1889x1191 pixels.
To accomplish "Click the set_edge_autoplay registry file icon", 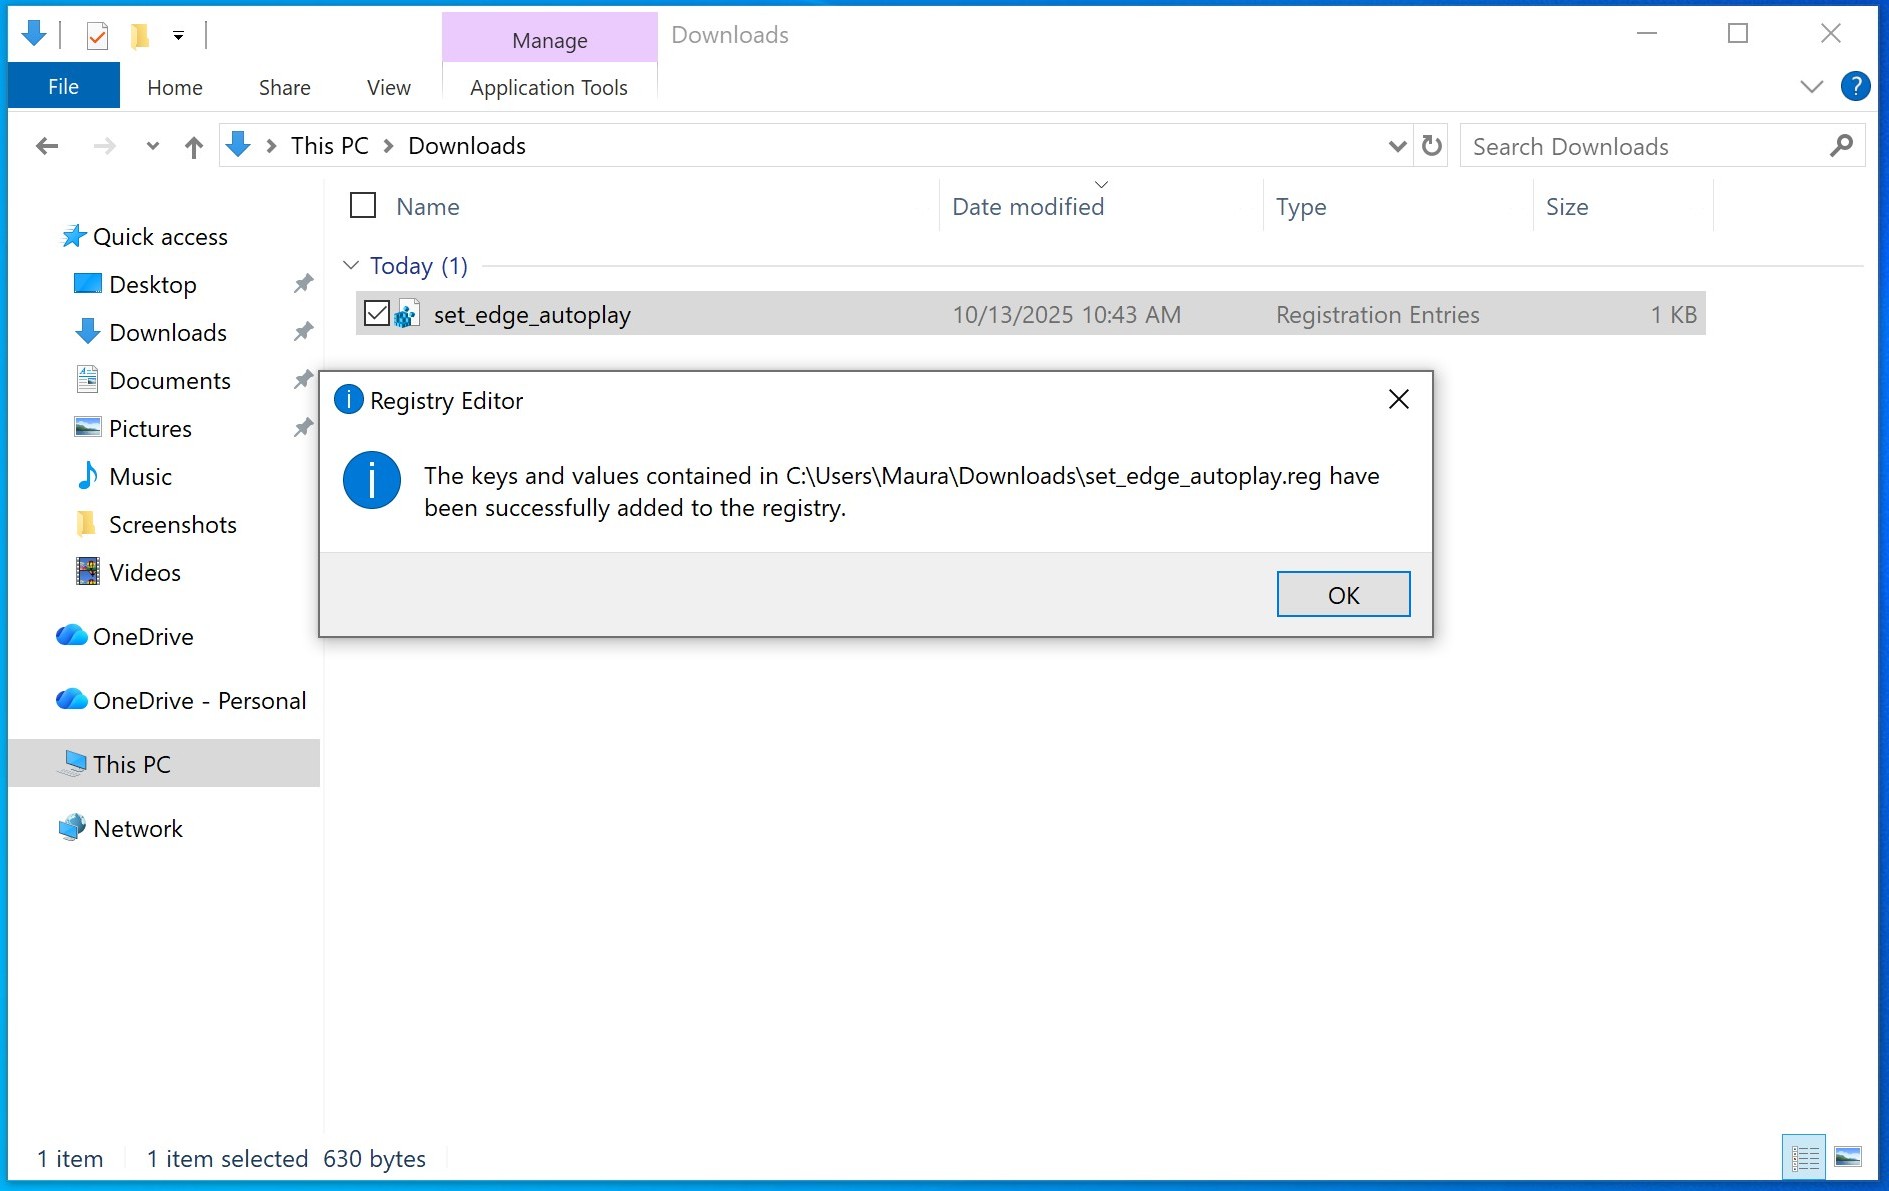I will pos(406,314).
